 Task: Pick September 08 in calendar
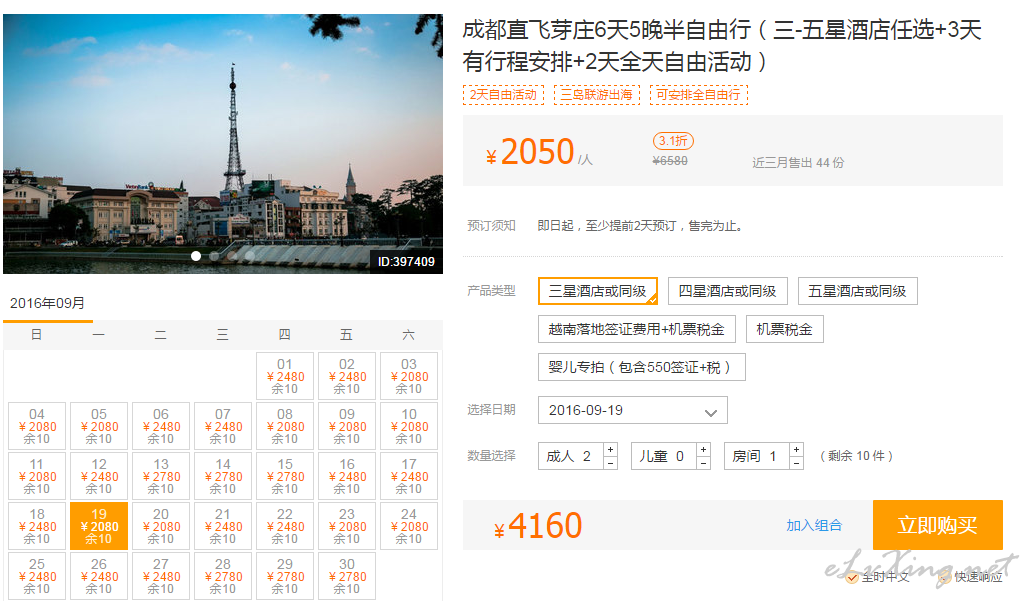(x=285, y=426)
